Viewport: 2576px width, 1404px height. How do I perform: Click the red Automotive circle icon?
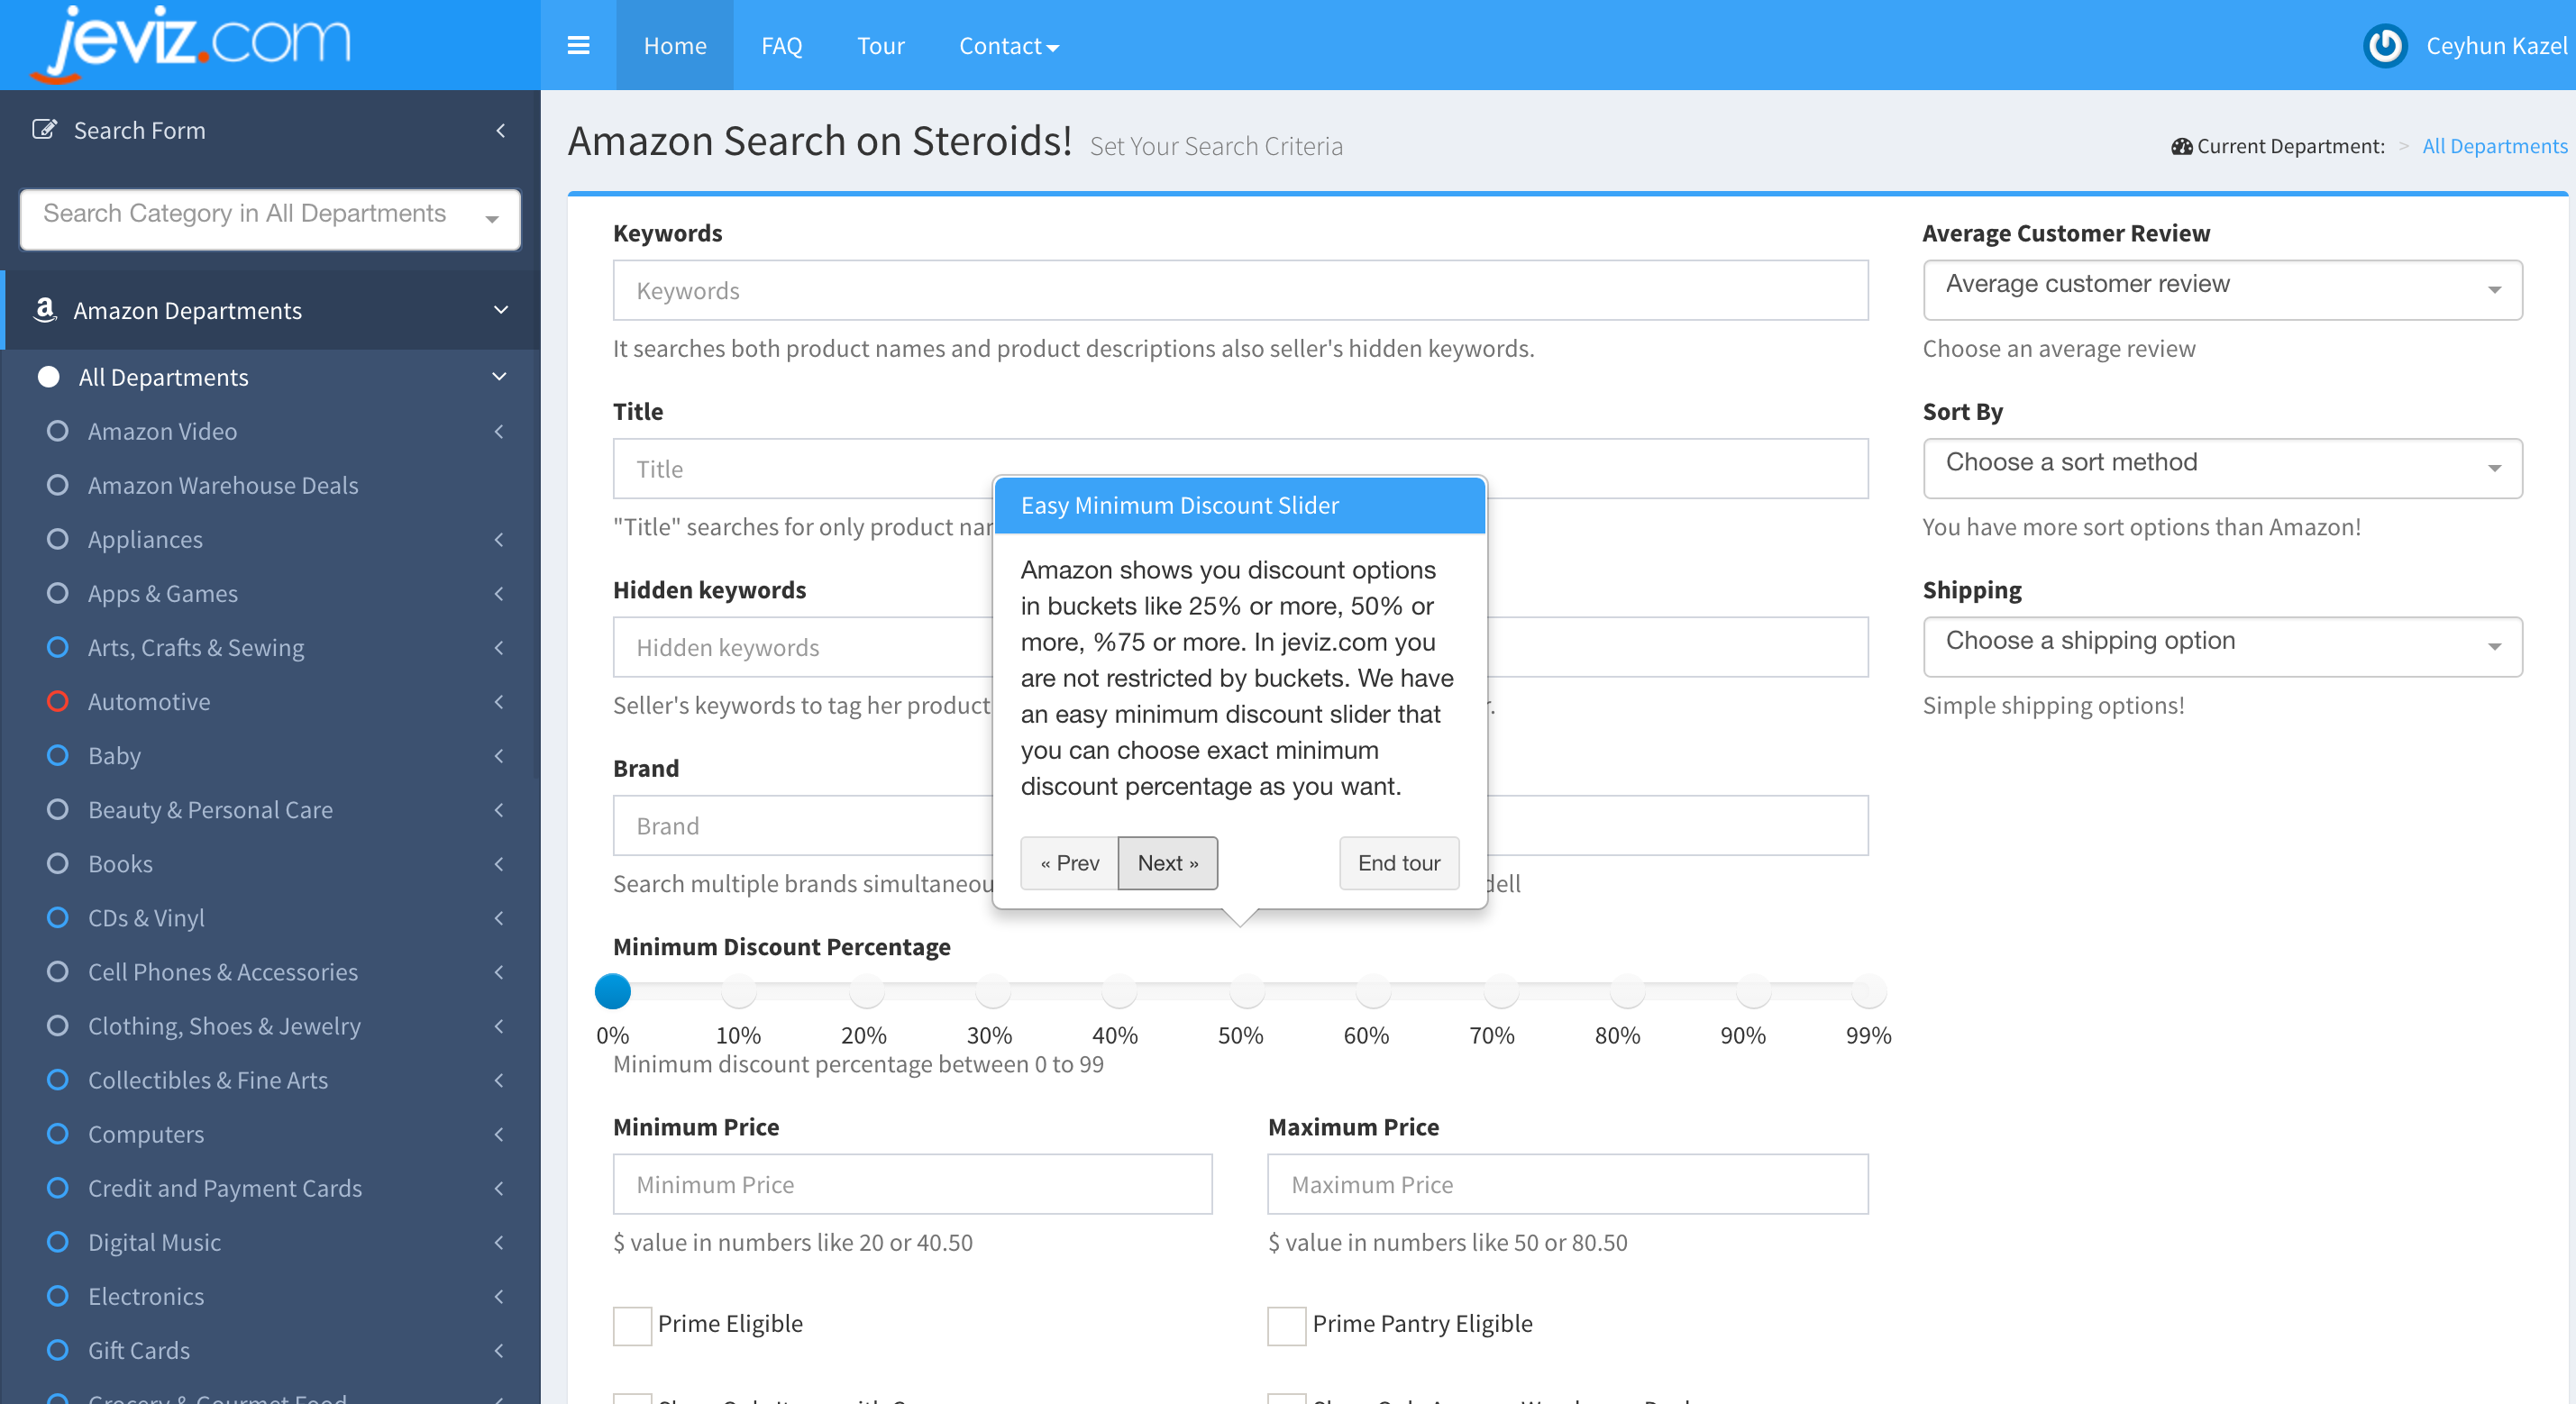click(58, 701)
